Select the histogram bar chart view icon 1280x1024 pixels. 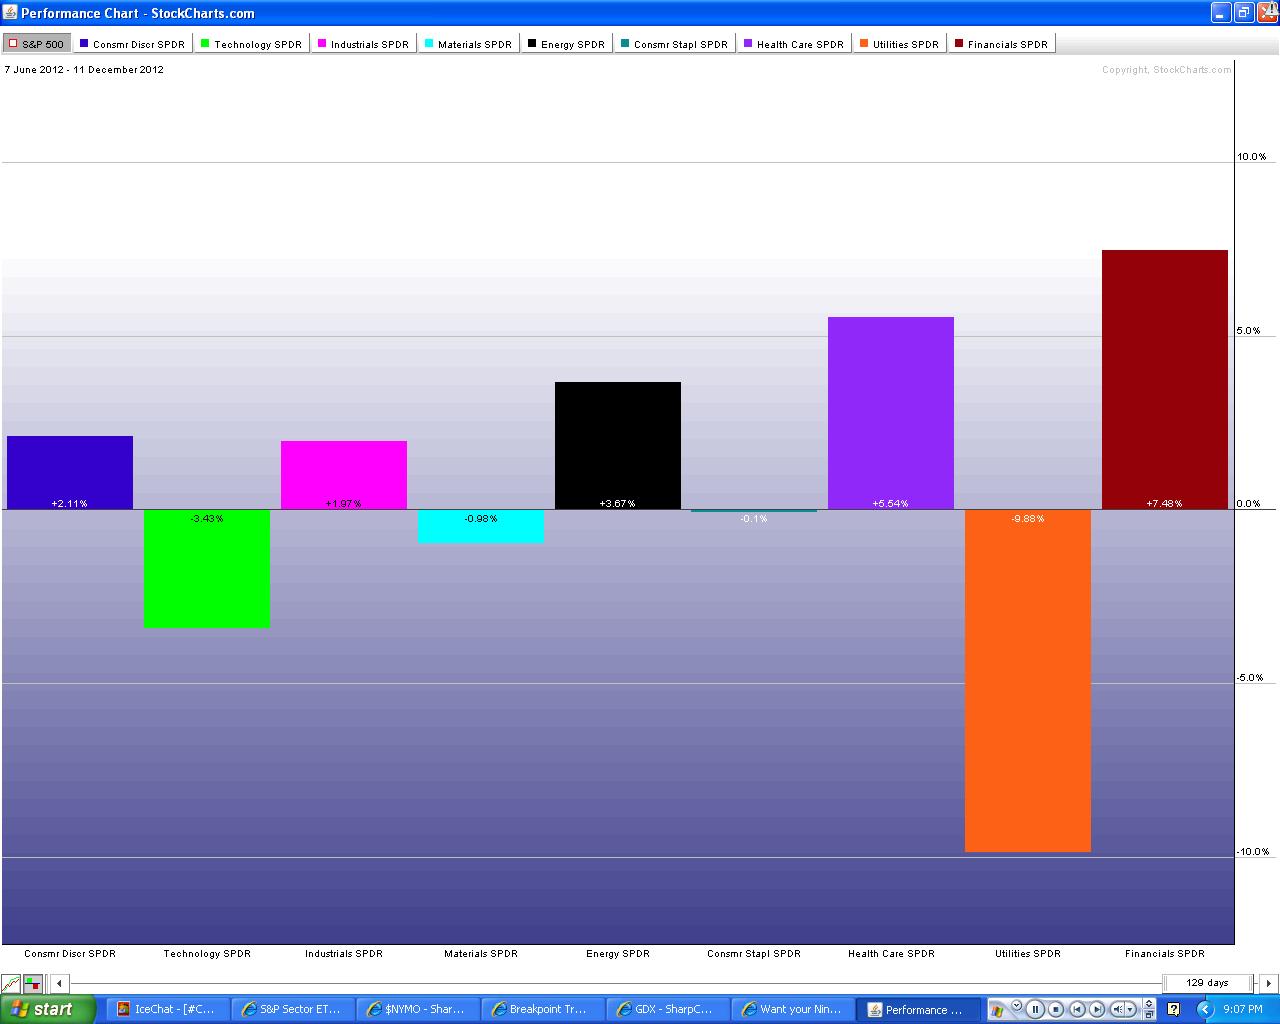point(33,983)
